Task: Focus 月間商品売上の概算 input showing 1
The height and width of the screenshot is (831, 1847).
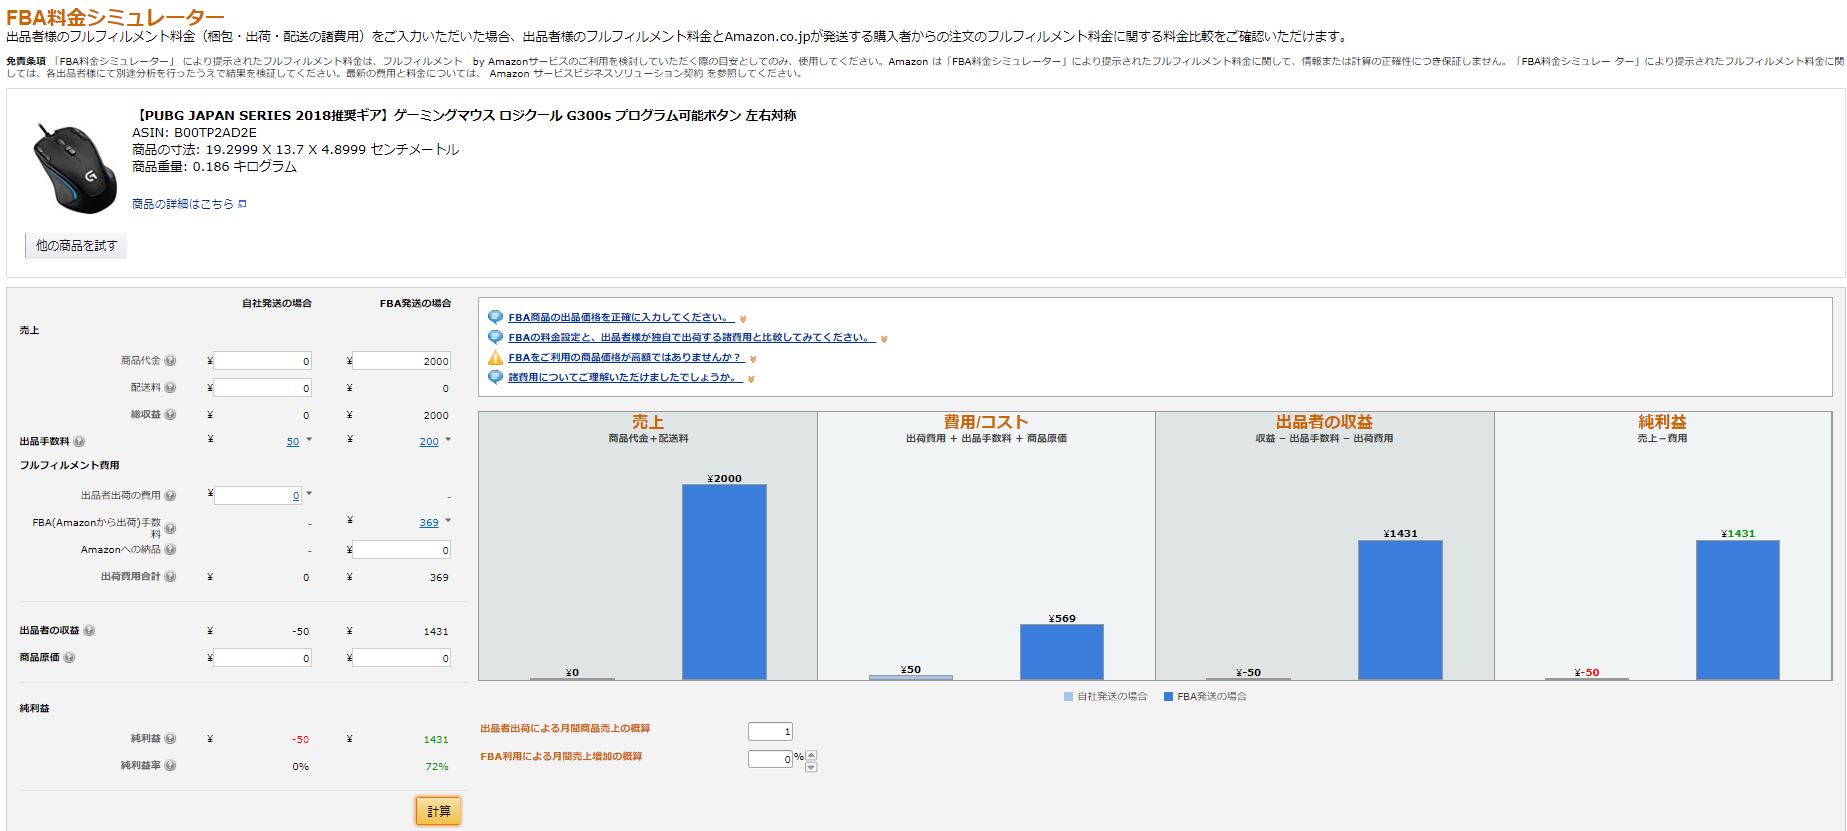Action: pyautogui.click(x=771, y=731)
